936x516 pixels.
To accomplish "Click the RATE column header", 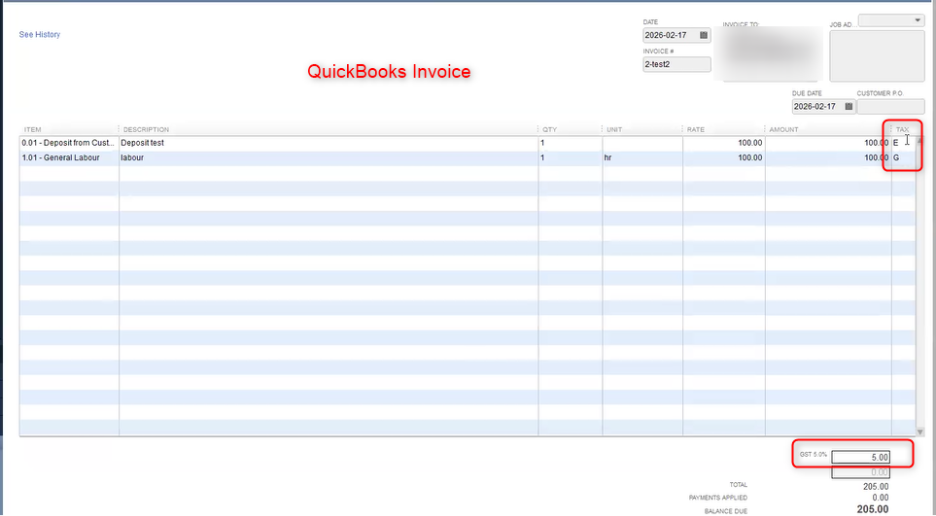I will pyautogui.click(x=695, y=130).
